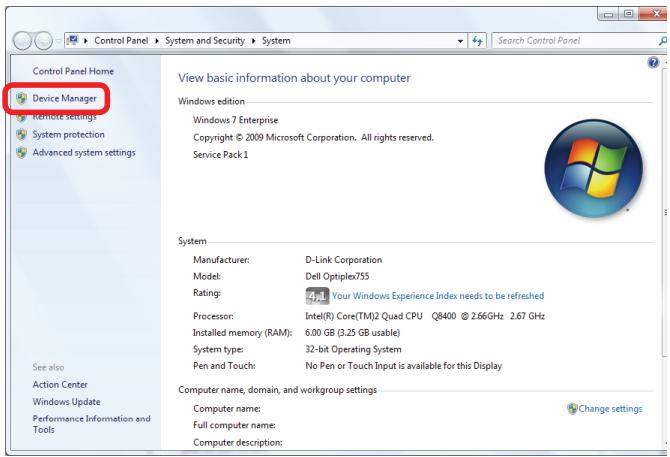
Task: Click the Change settings shield icon
Action: [572, 409]
